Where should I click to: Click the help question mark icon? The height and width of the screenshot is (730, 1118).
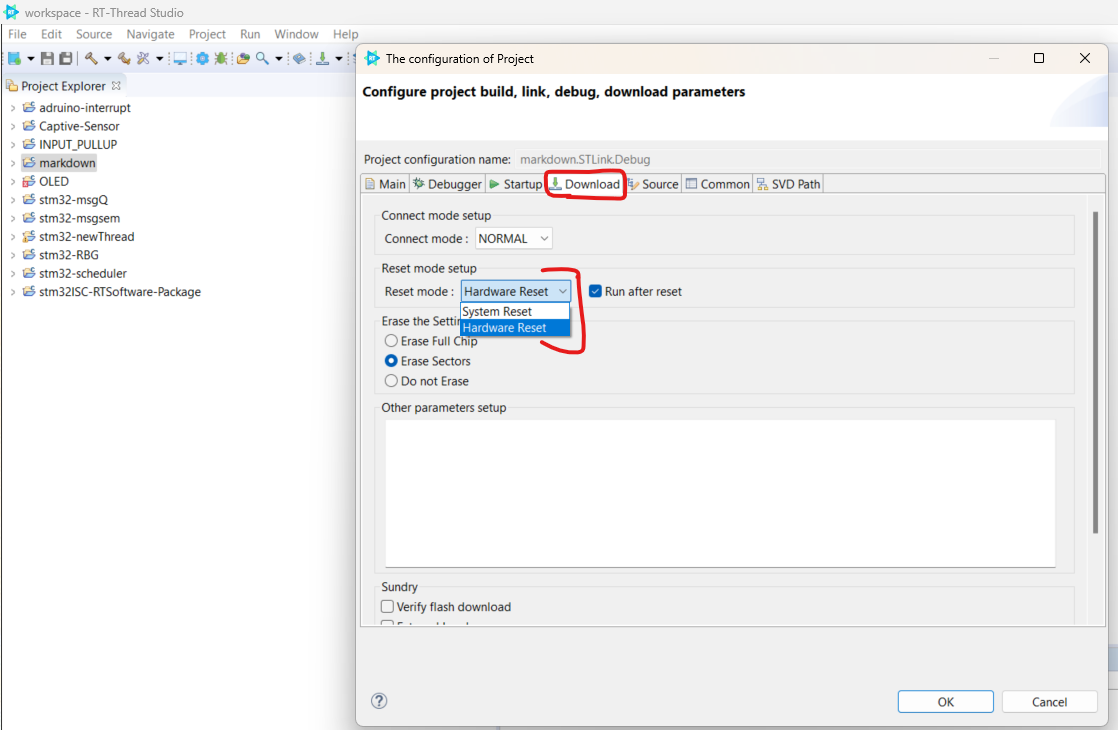[x=379, y=701]
